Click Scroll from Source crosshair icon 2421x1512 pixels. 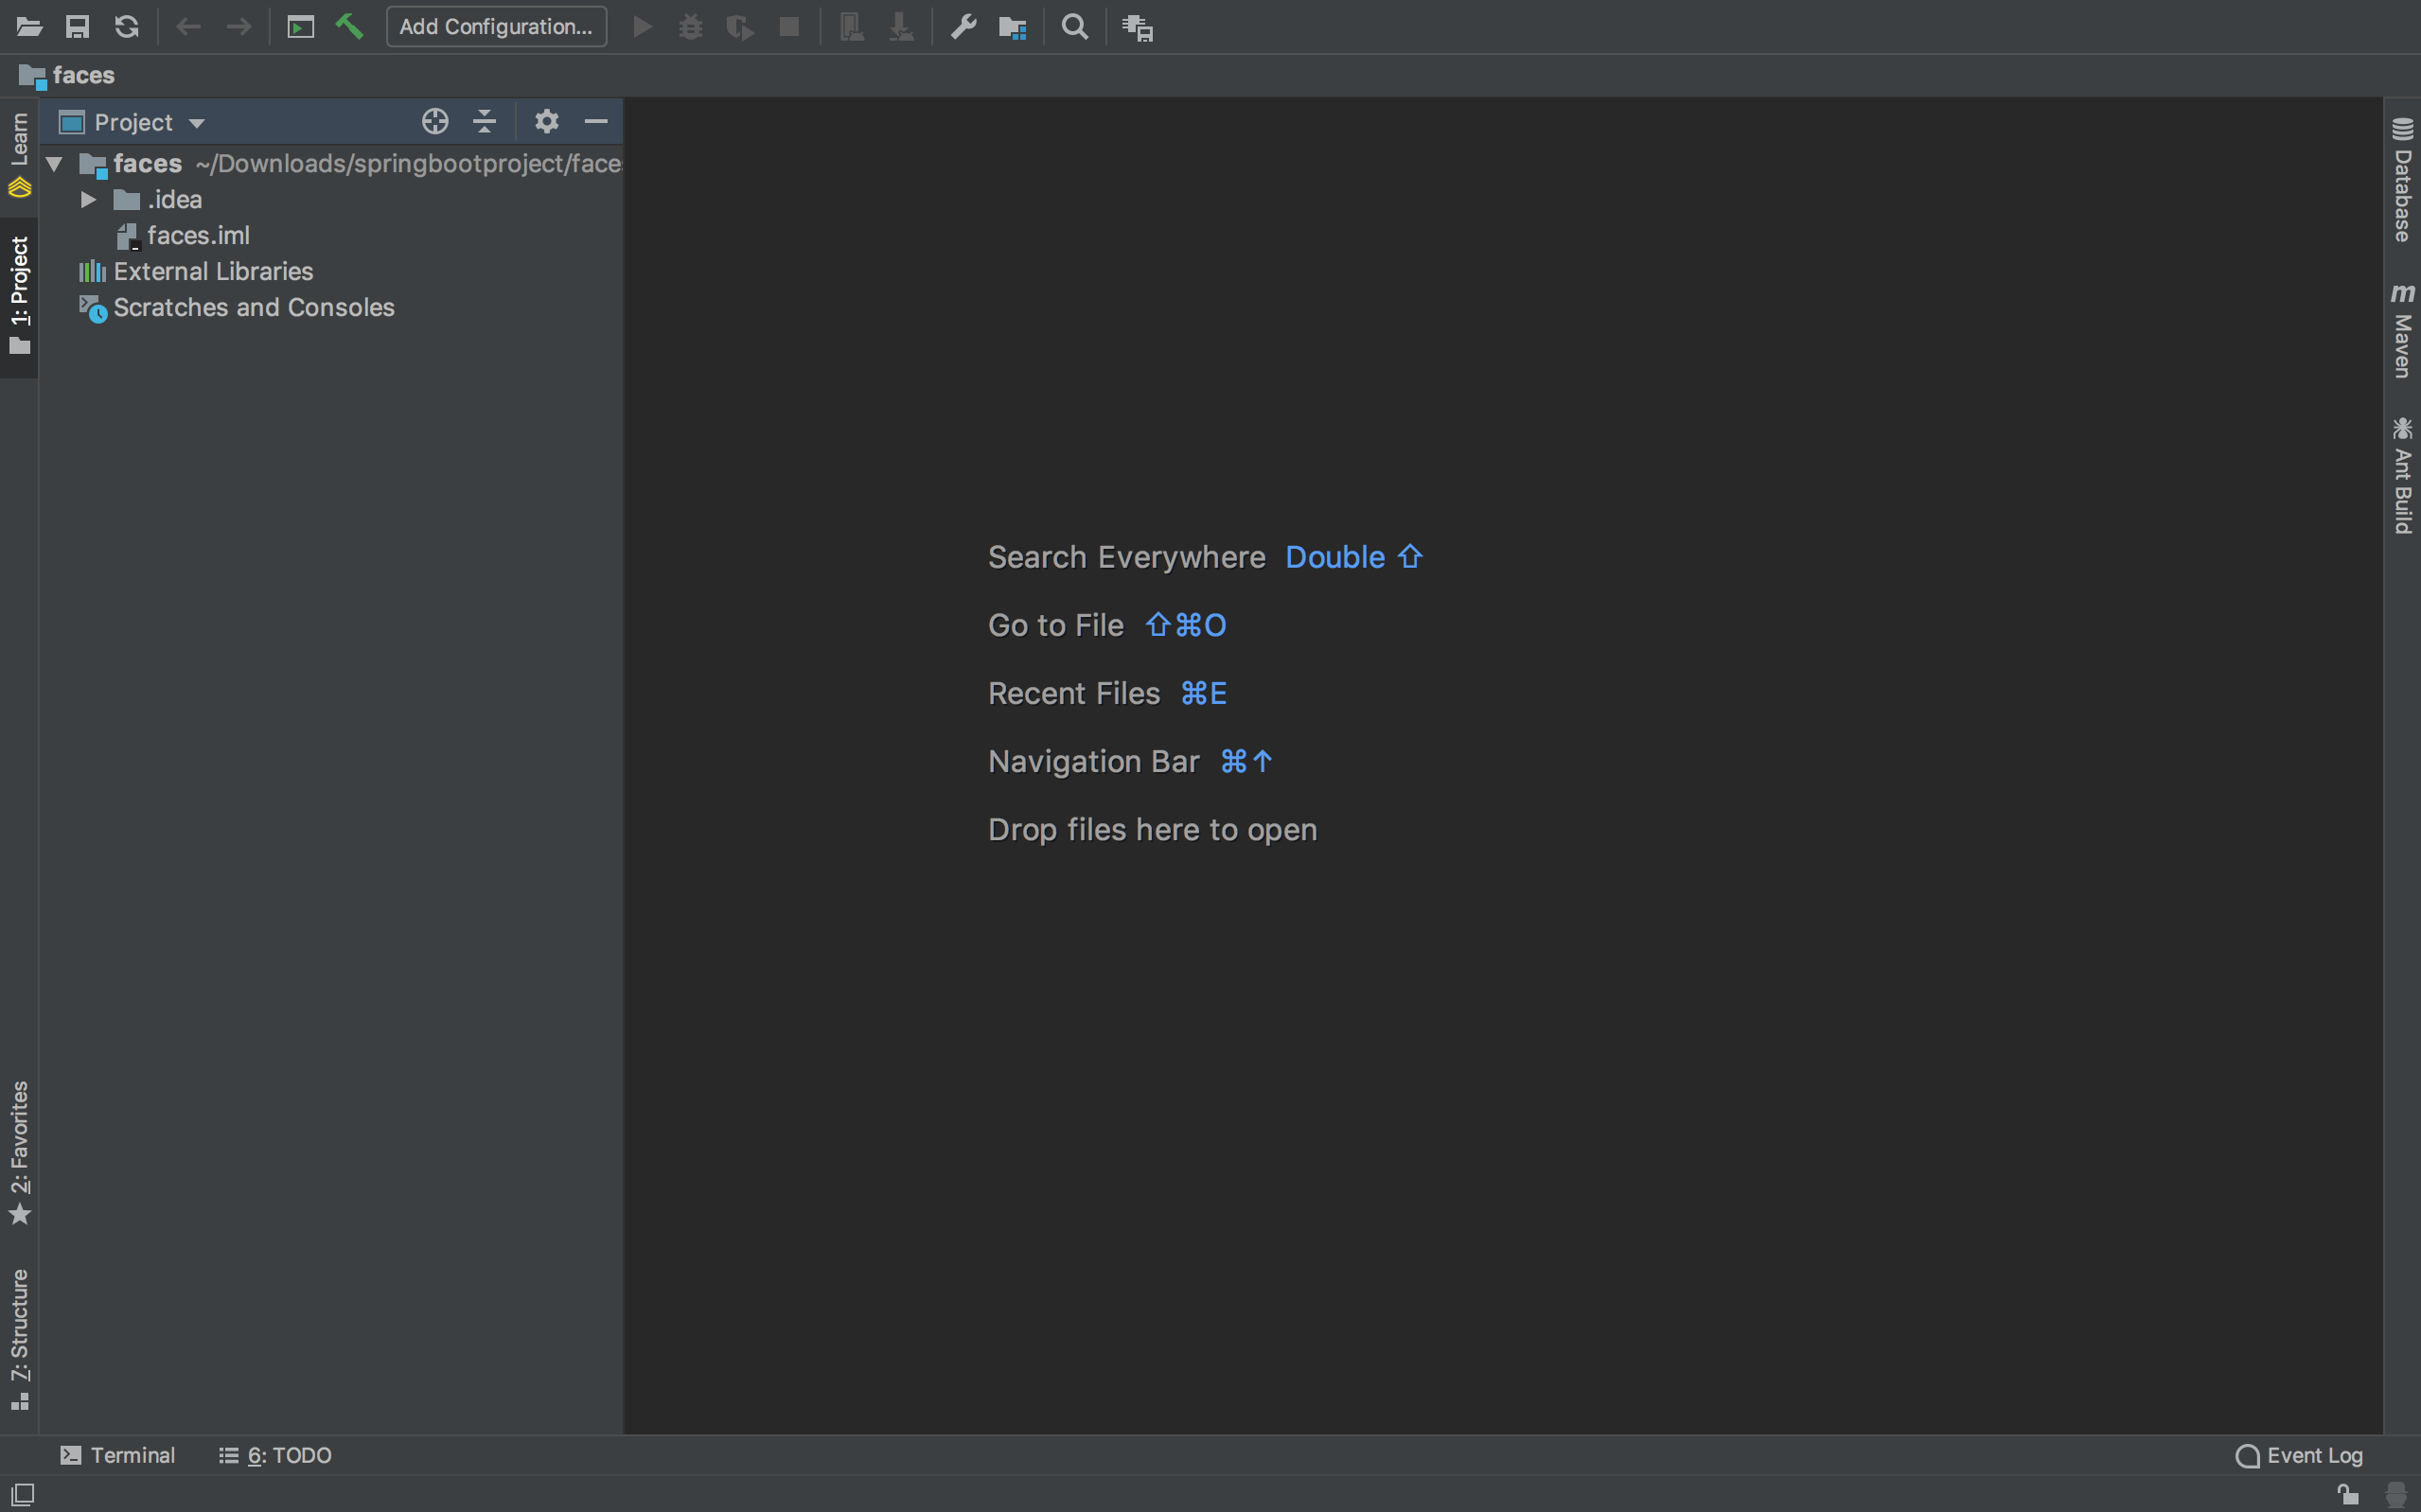[435, 122]
